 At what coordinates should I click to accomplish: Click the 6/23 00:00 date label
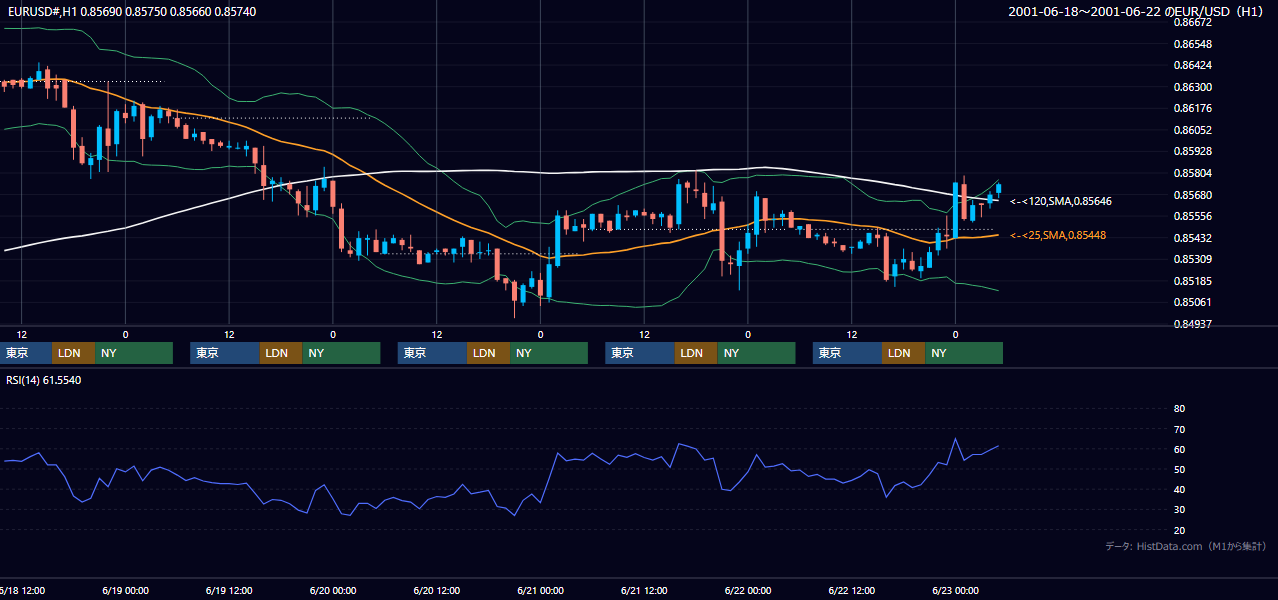[x=956, y=590]
